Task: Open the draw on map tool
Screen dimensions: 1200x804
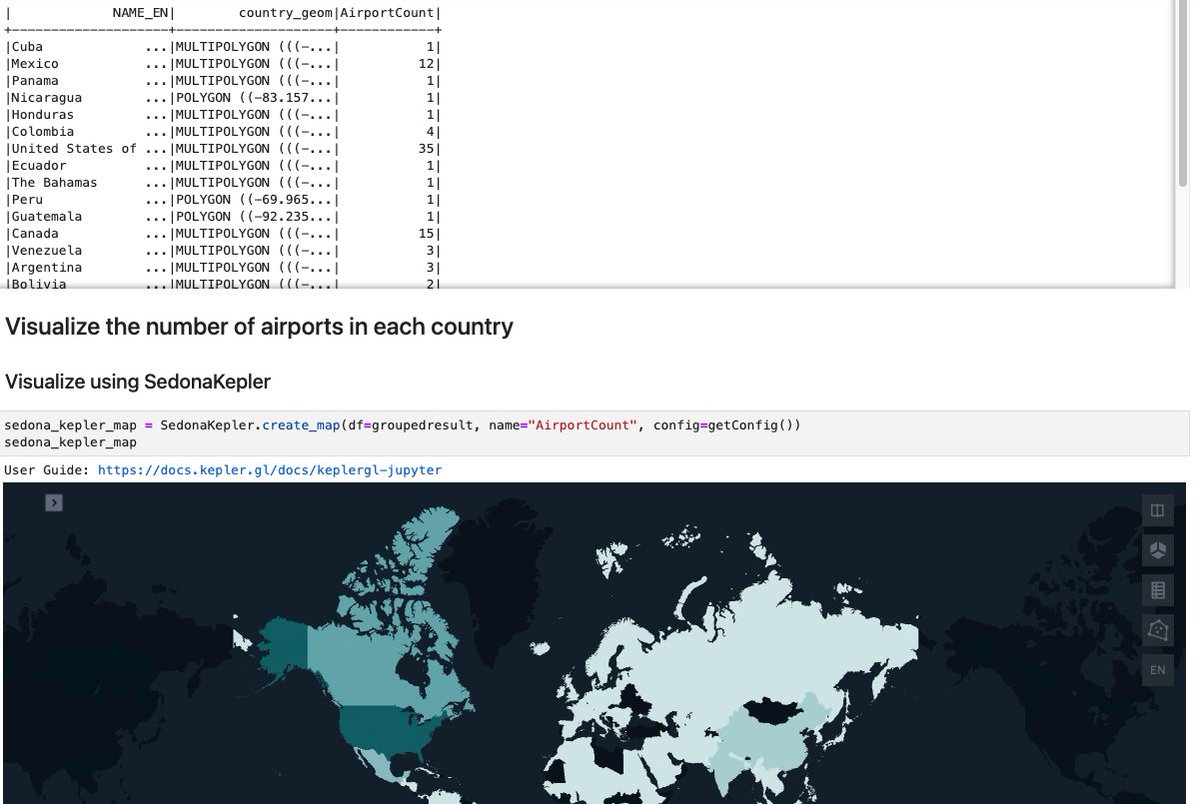Action: (1158, 630)
